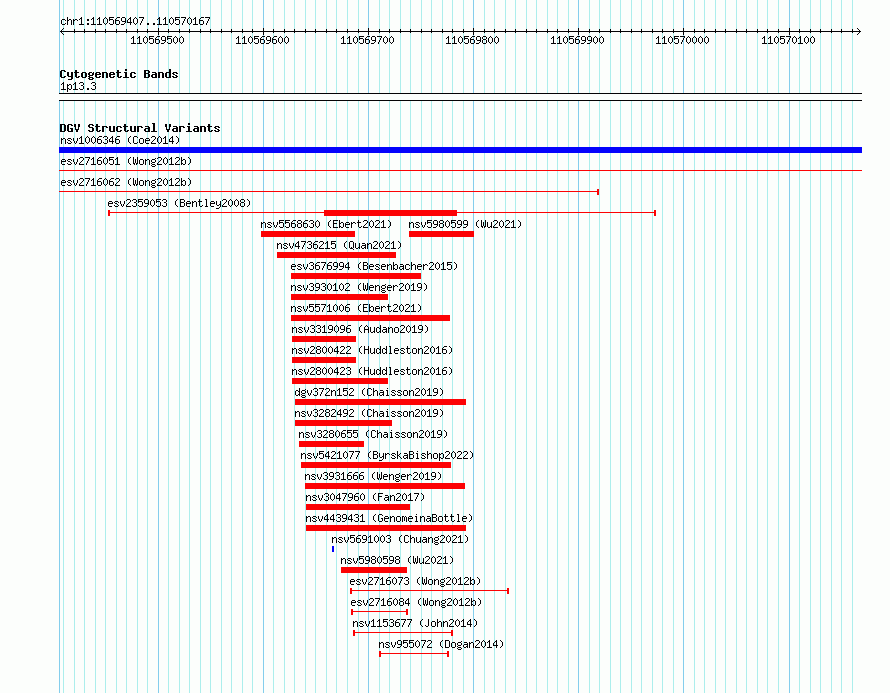The height and width of the screenshot is (693, 890).
Task: Click nsv5568630 (Ebert2021) label
Action: click(x=326, y=224)
